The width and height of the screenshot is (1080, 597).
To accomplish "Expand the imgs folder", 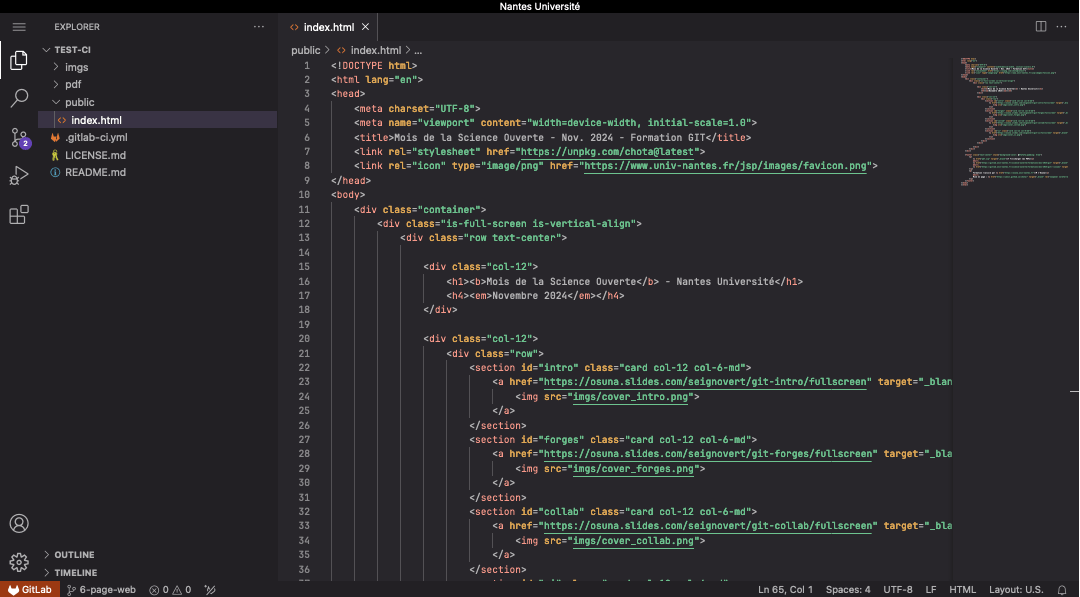I will 158,67.
